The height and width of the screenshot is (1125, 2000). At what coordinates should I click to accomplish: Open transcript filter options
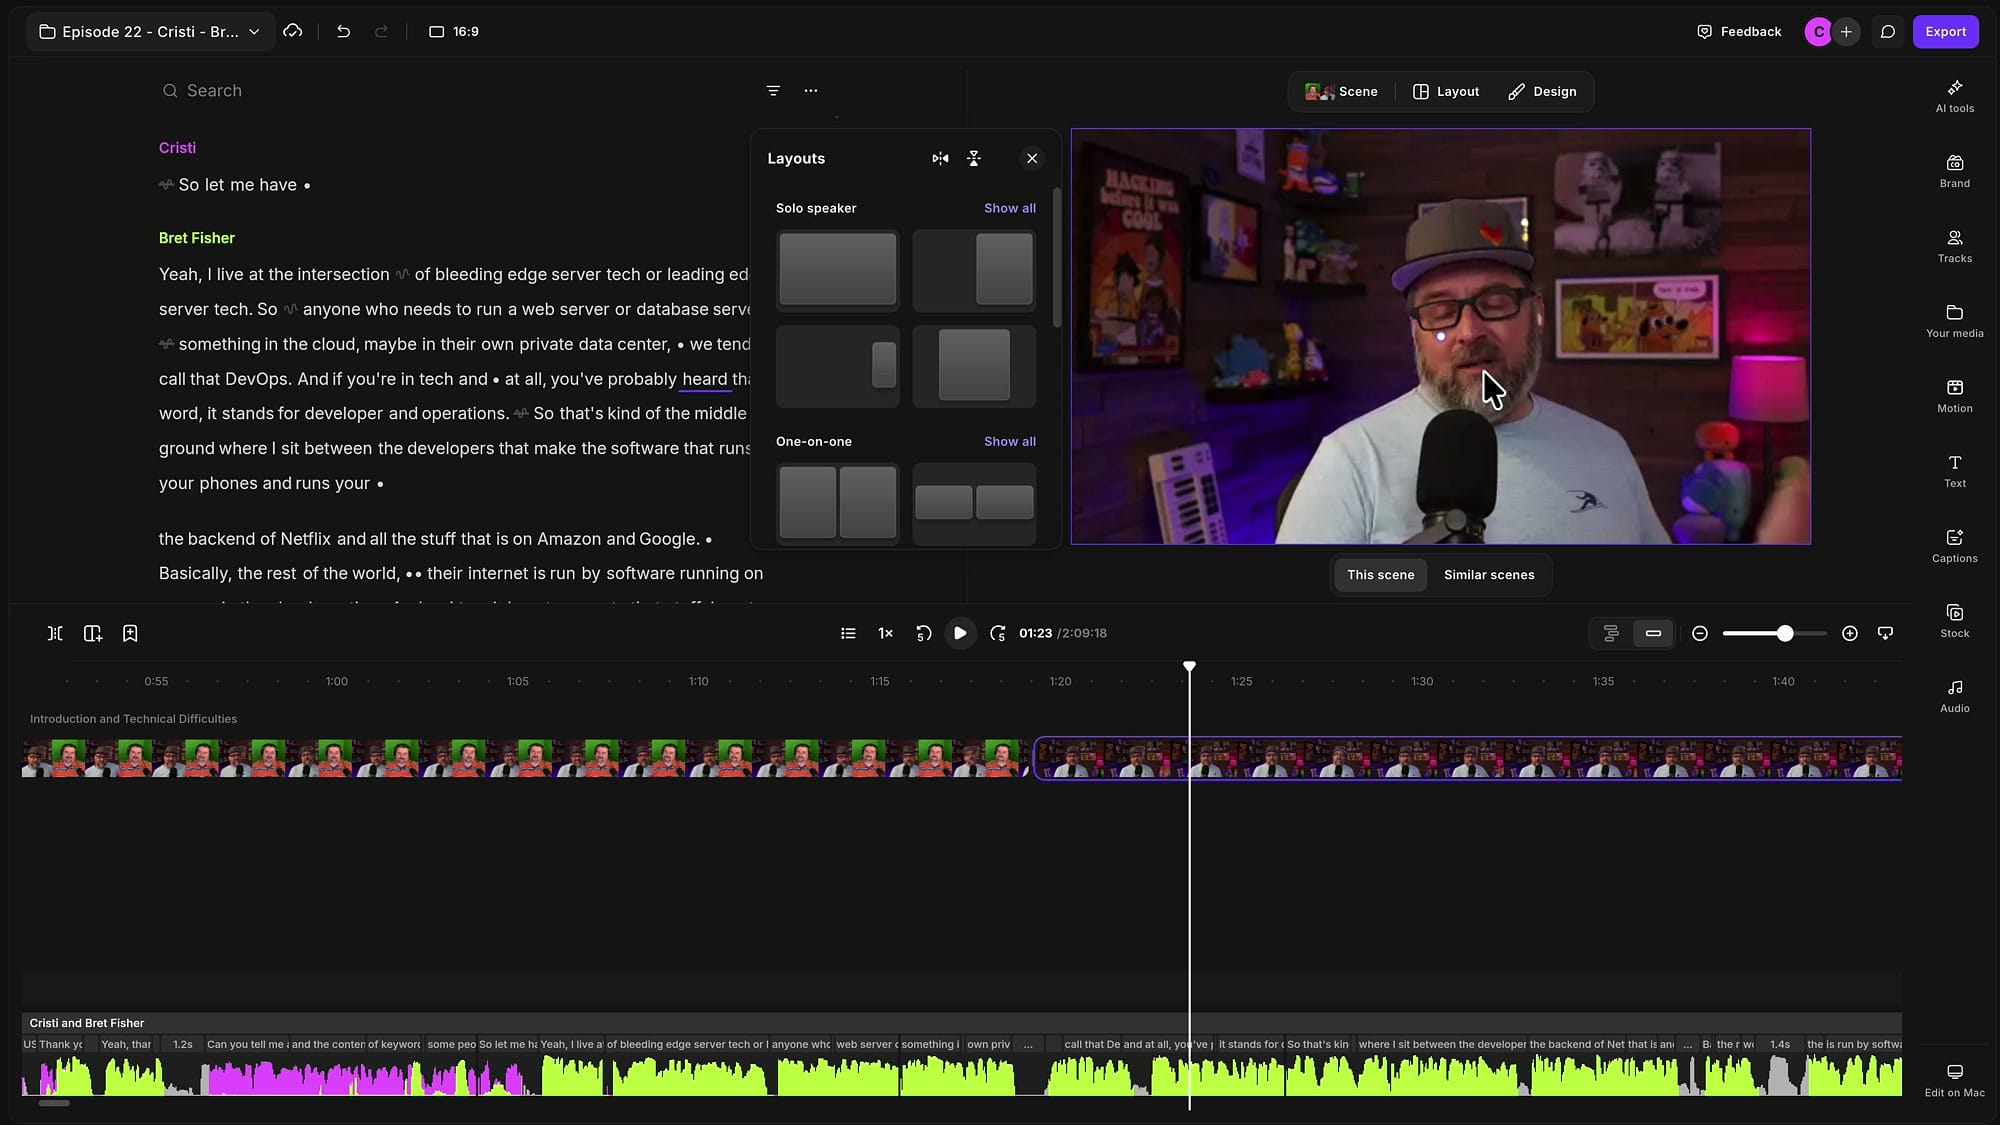773,91
